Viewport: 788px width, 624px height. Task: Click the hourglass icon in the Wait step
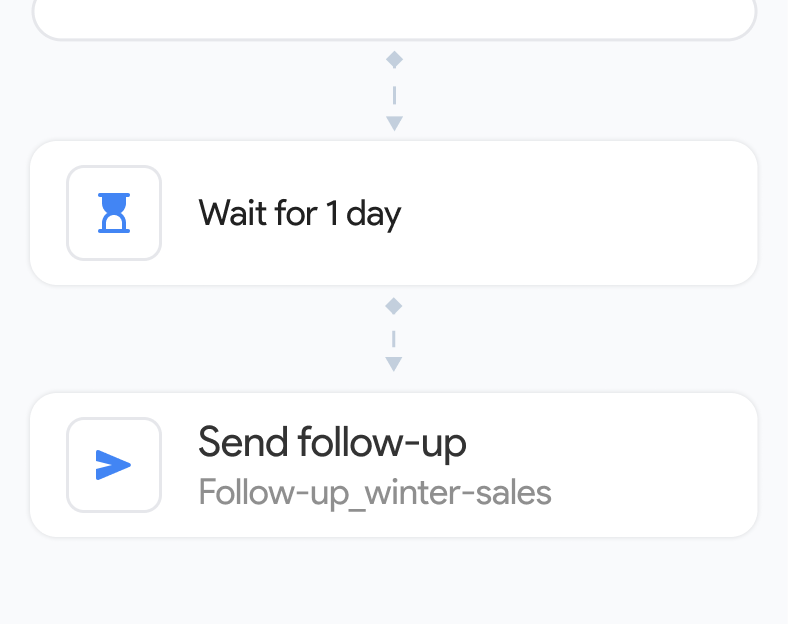tap(114, 213)
